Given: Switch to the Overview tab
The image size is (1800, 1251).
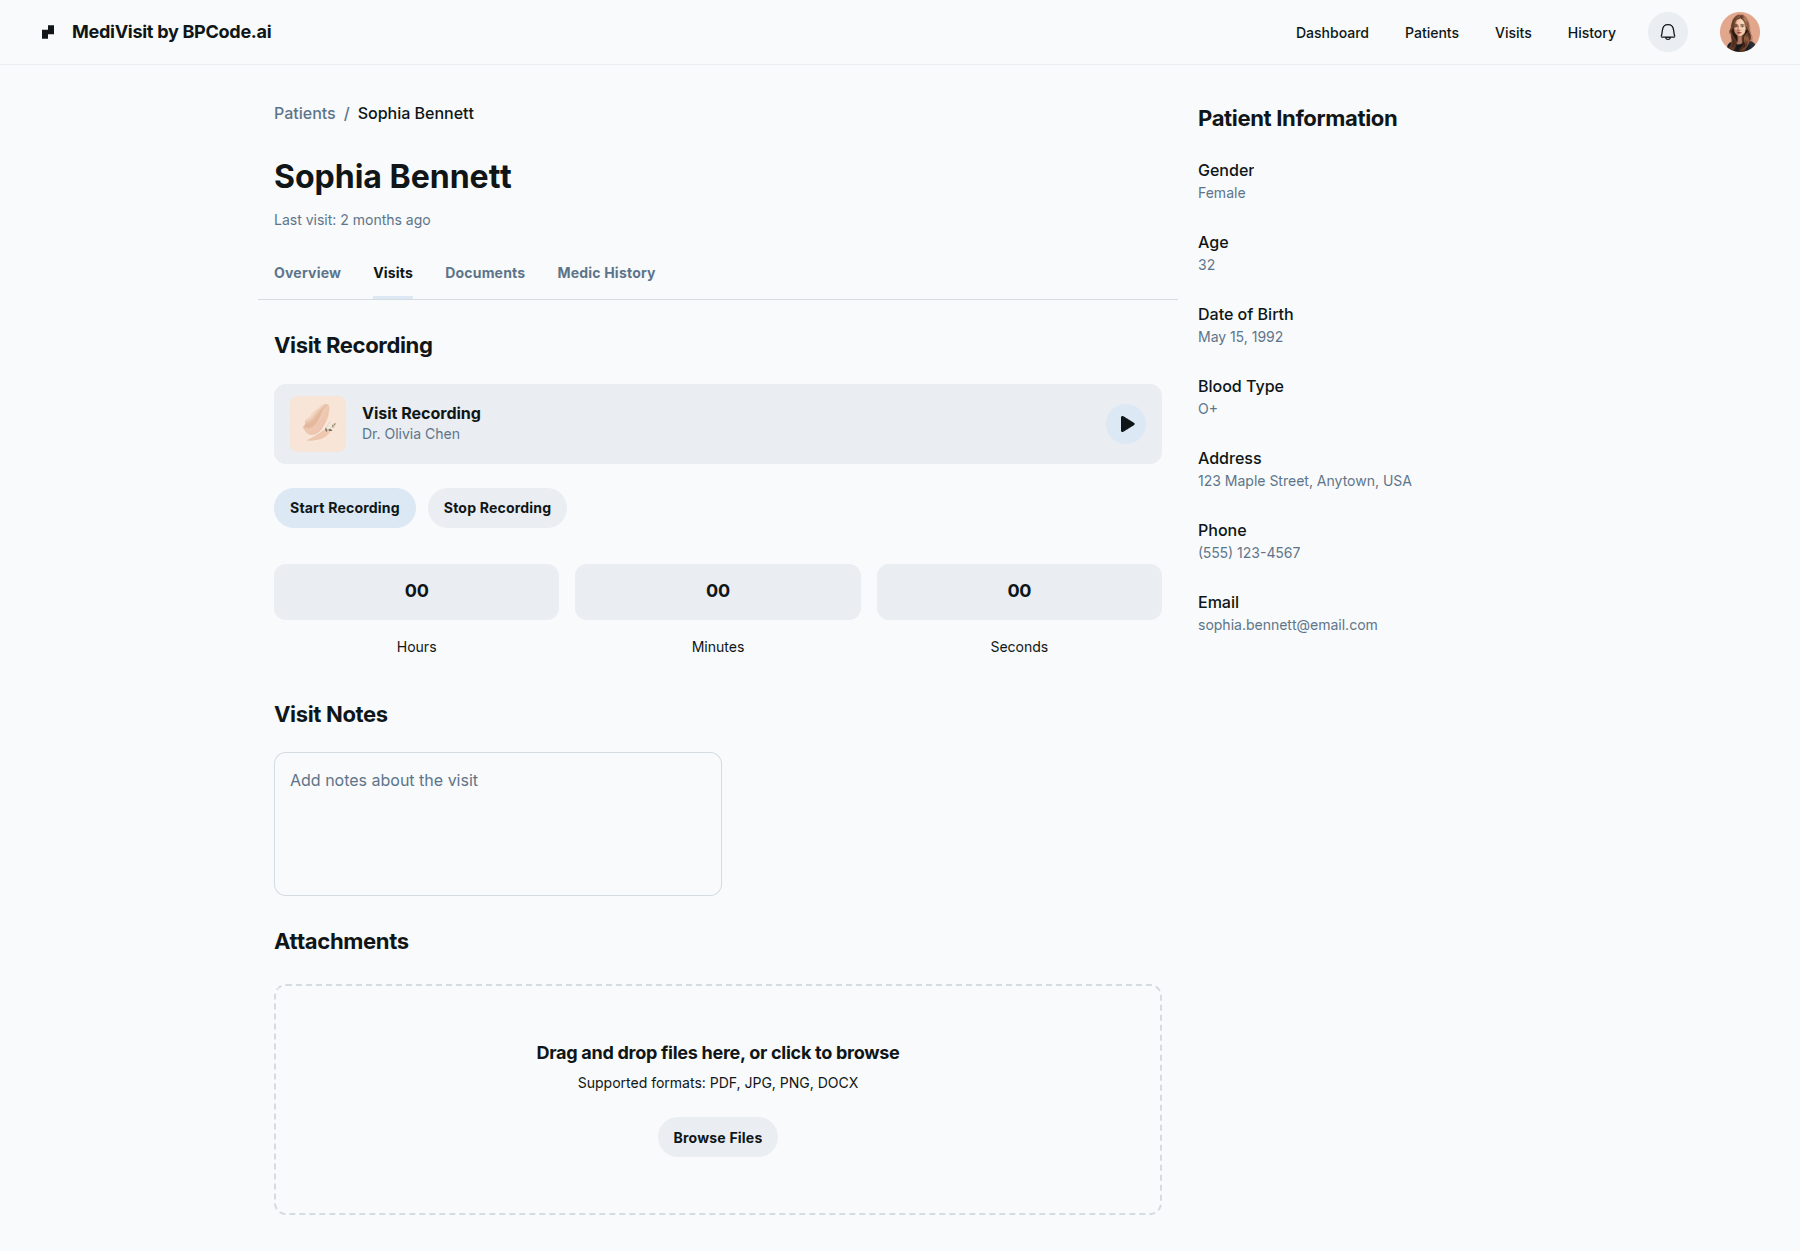Looking at the screenshot, I should pyautogui.click(x=307, y=273).
